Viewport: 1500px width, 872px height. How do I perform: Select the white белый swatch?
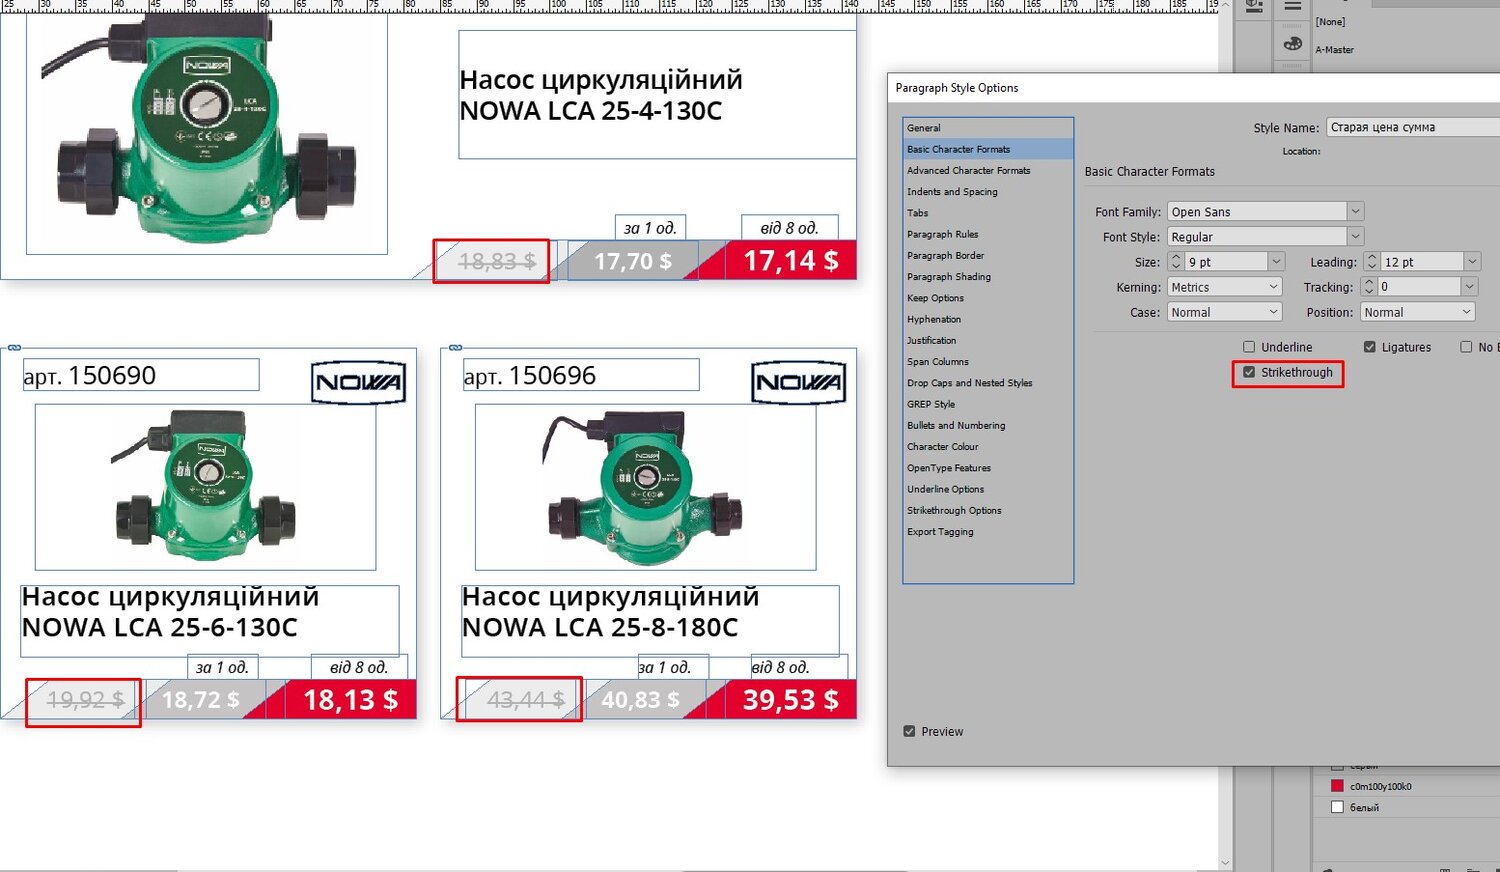[x=1337, y=807]
